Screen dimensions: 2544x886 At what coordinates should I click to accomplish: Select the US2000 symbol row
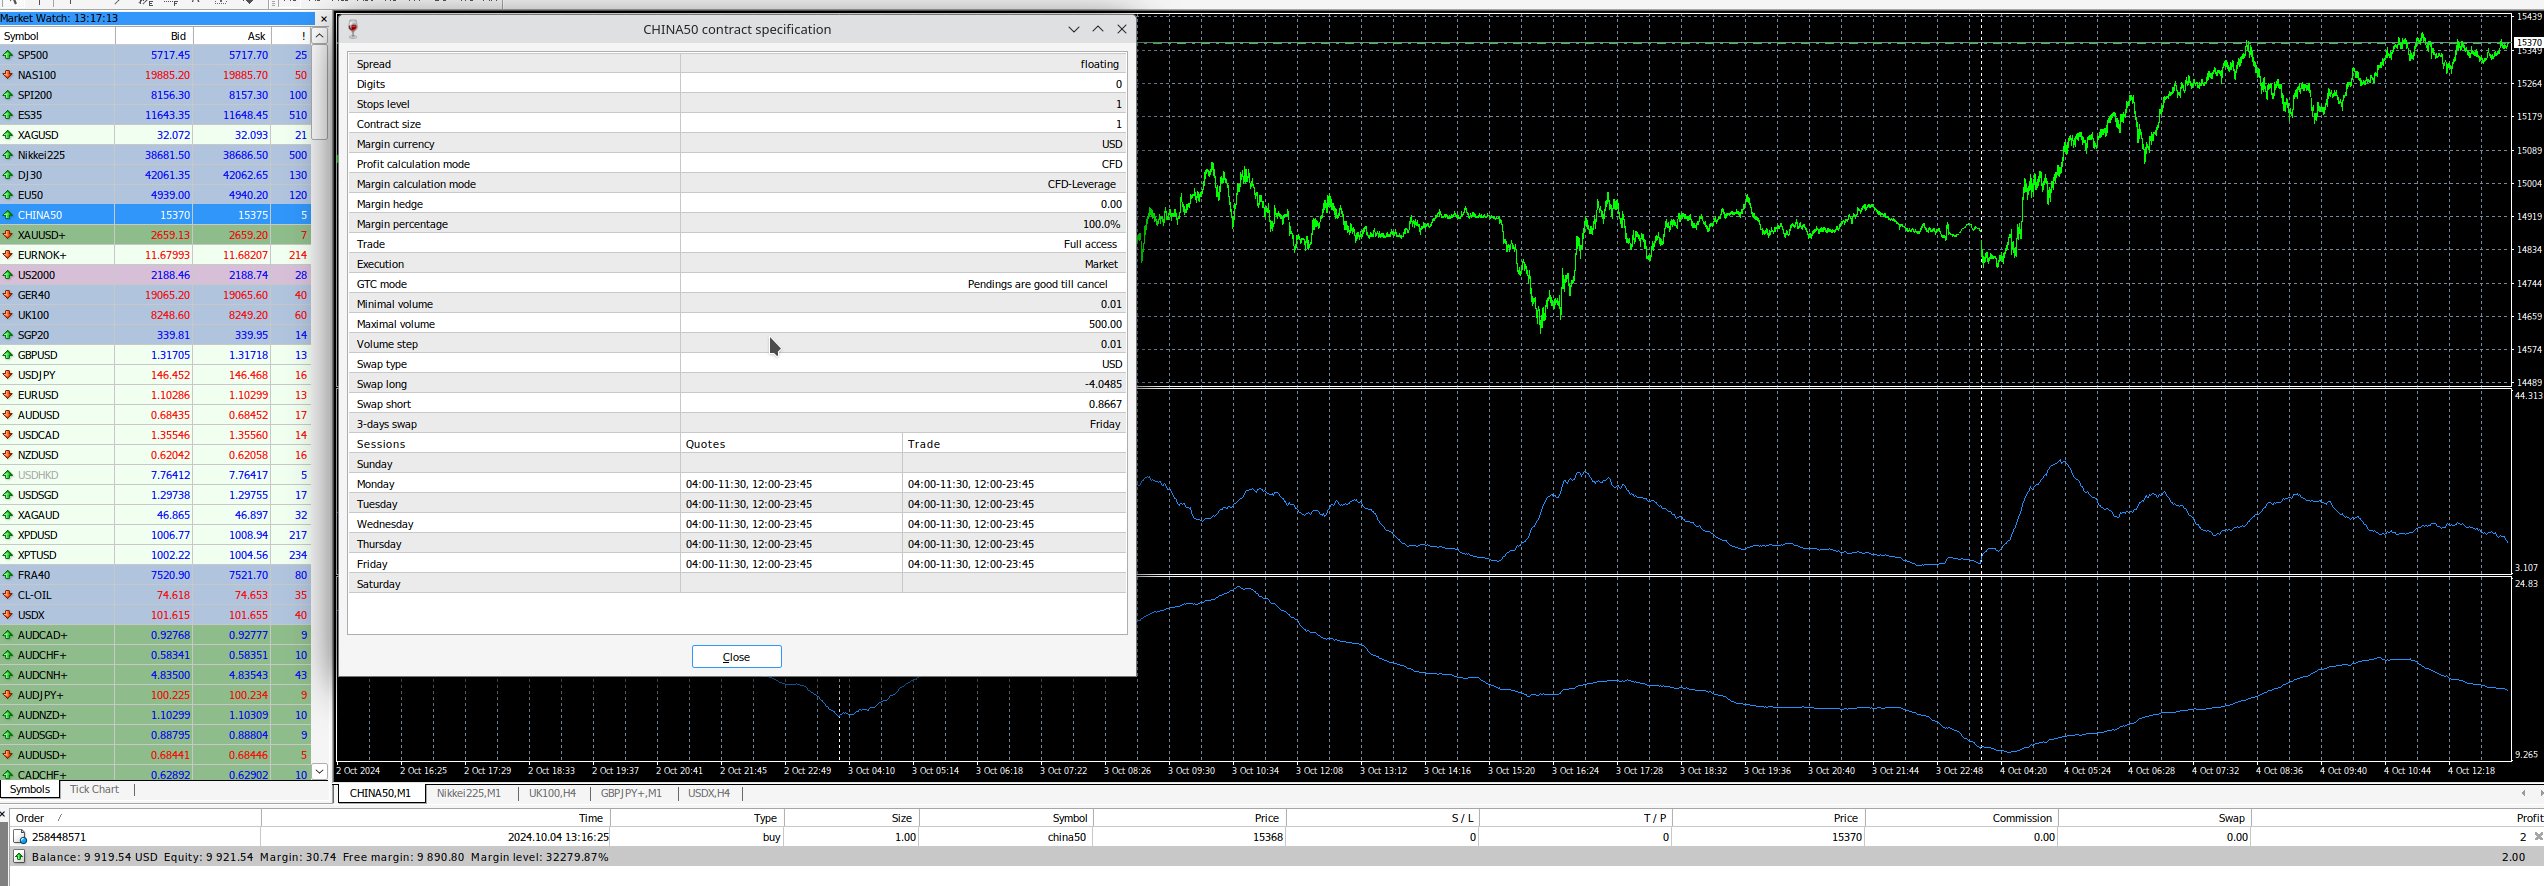(155, 275)
